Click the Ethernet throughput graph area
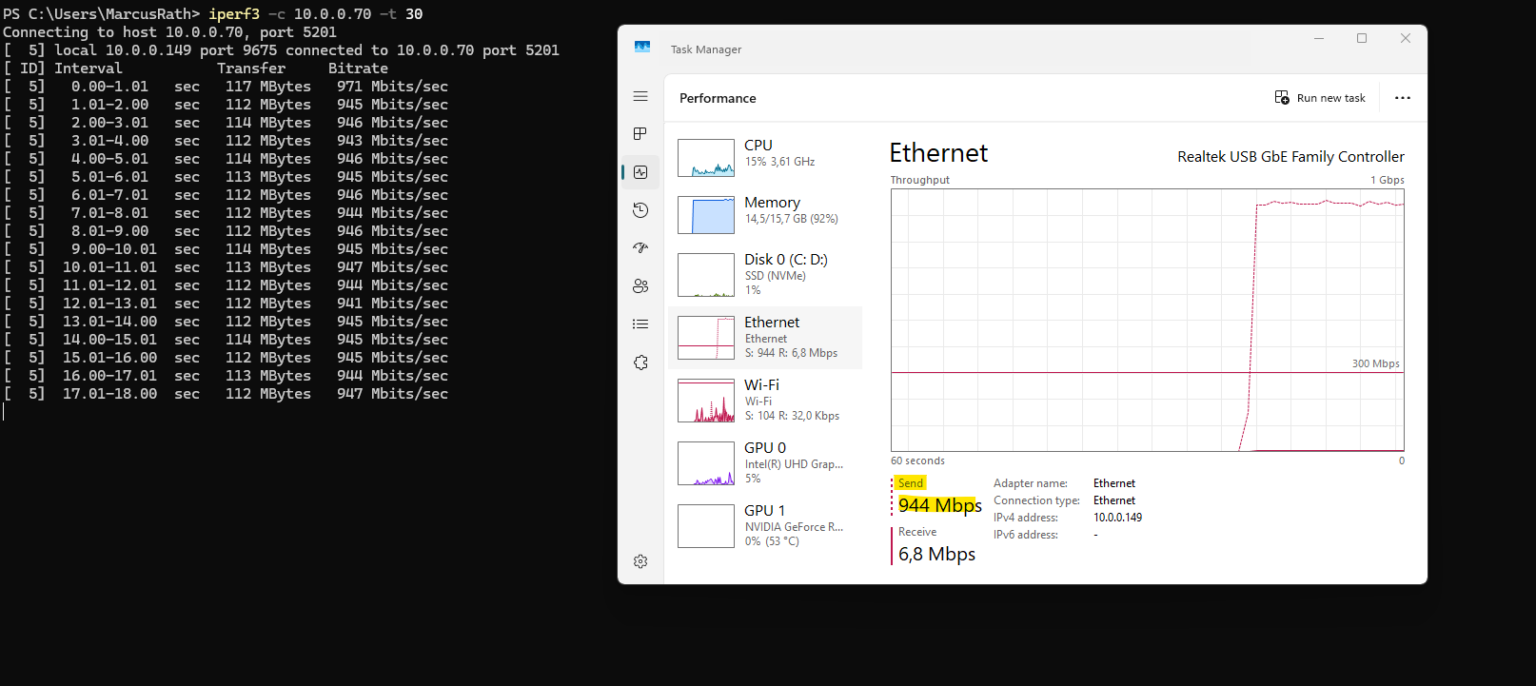The height and width of the screenshot is (686, 1536). coord(1145,320)
